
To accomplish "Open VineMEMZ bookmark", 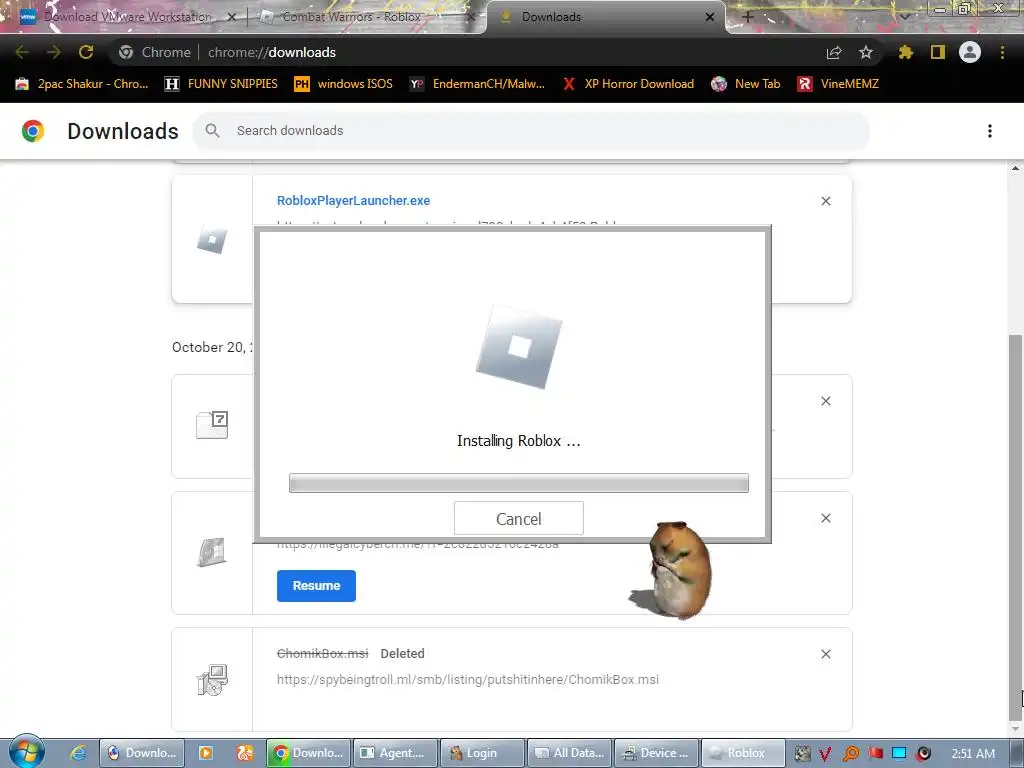I will coord(838,84).
